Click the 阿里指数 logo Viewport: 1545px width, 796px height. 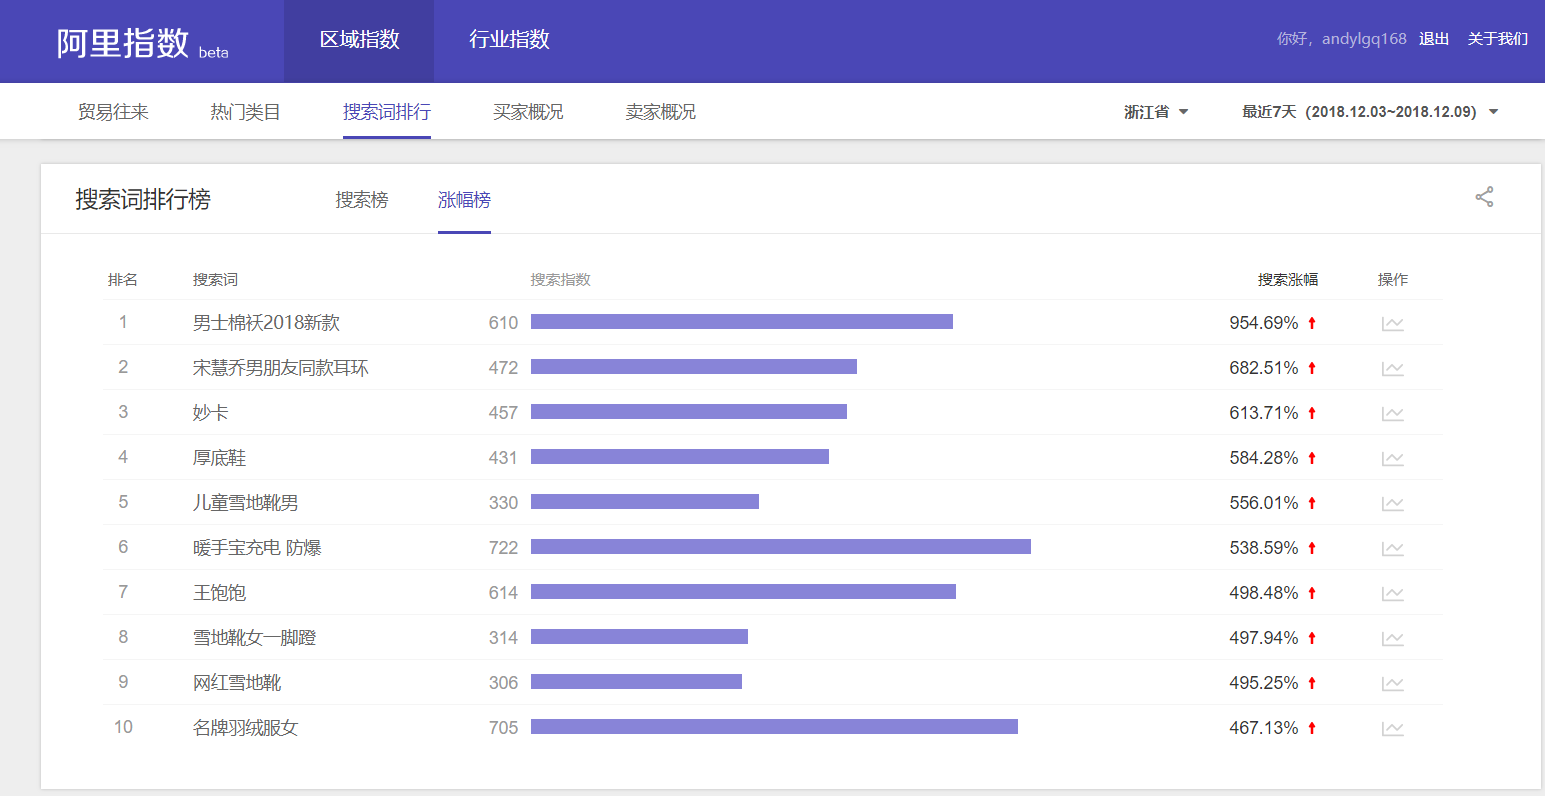point(123,43)
